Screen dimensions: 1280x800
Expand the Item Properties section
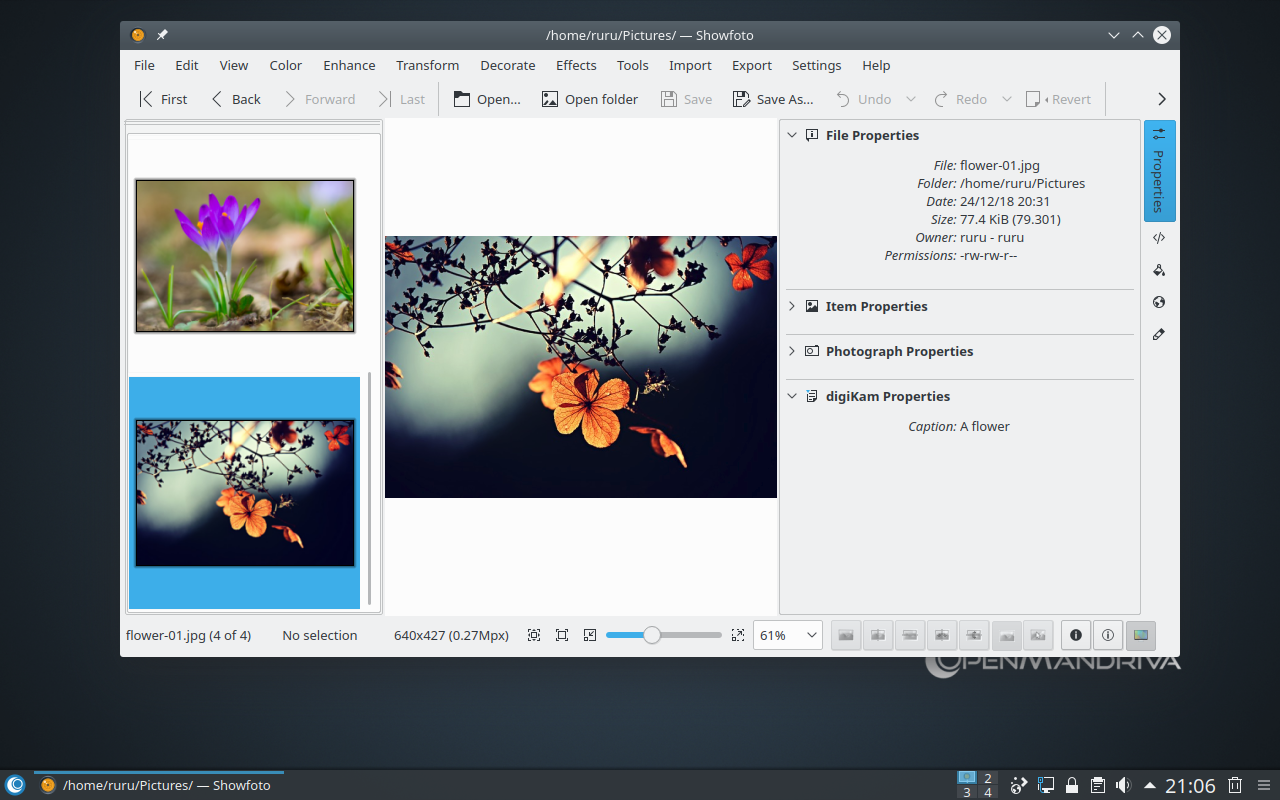coord(876,307)
